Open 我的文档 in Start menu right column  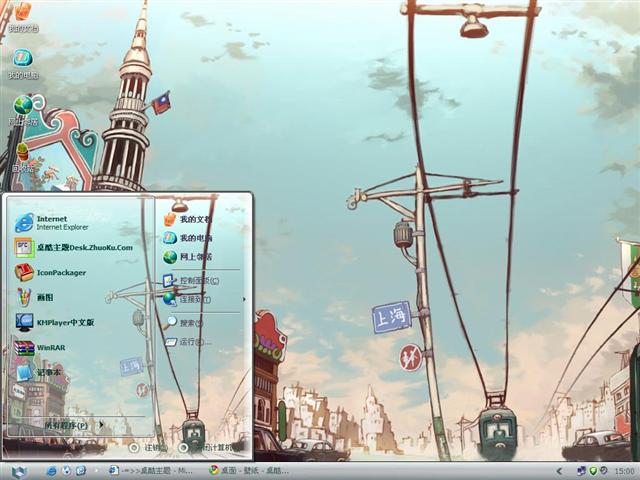click(x=188, y=220)
